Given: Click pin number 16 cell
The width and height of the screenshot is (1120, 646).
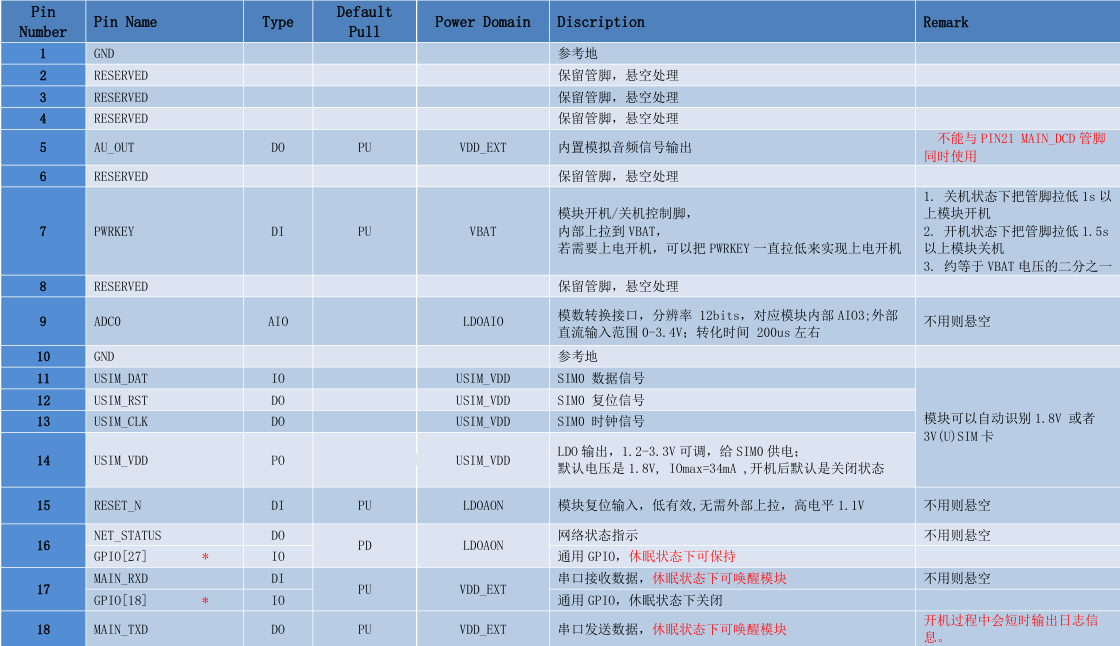Looking at the screenshot, I should [x=43, y=546].
